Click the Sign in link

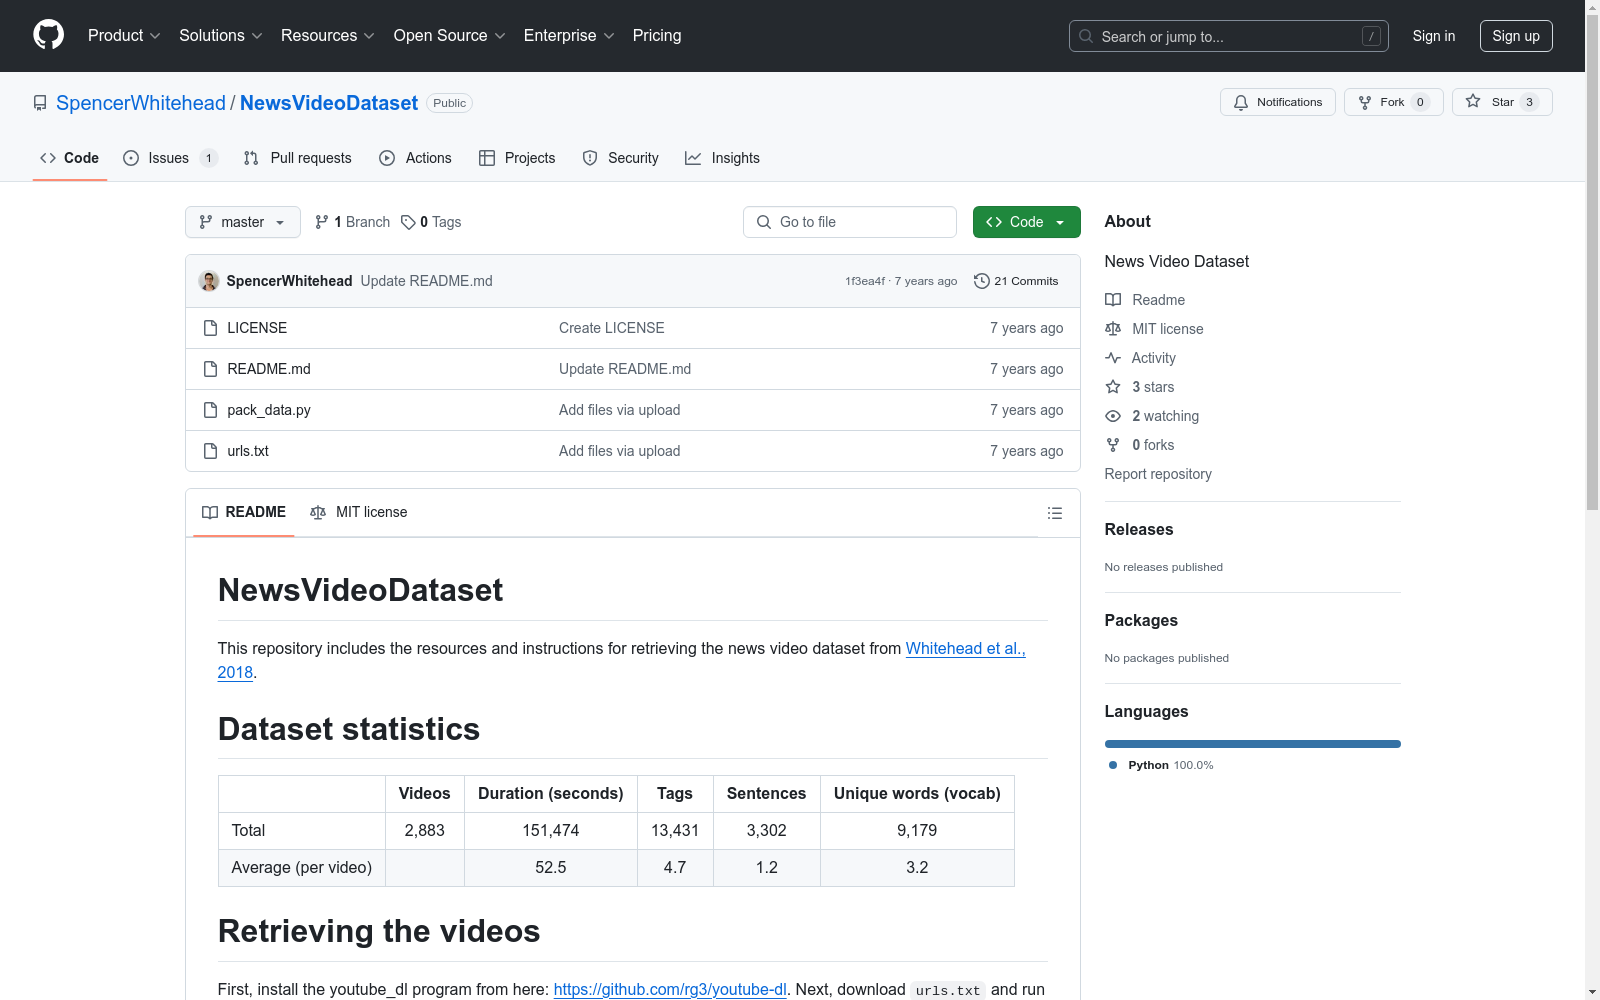pyautogui.click(x=1434, y=36)
